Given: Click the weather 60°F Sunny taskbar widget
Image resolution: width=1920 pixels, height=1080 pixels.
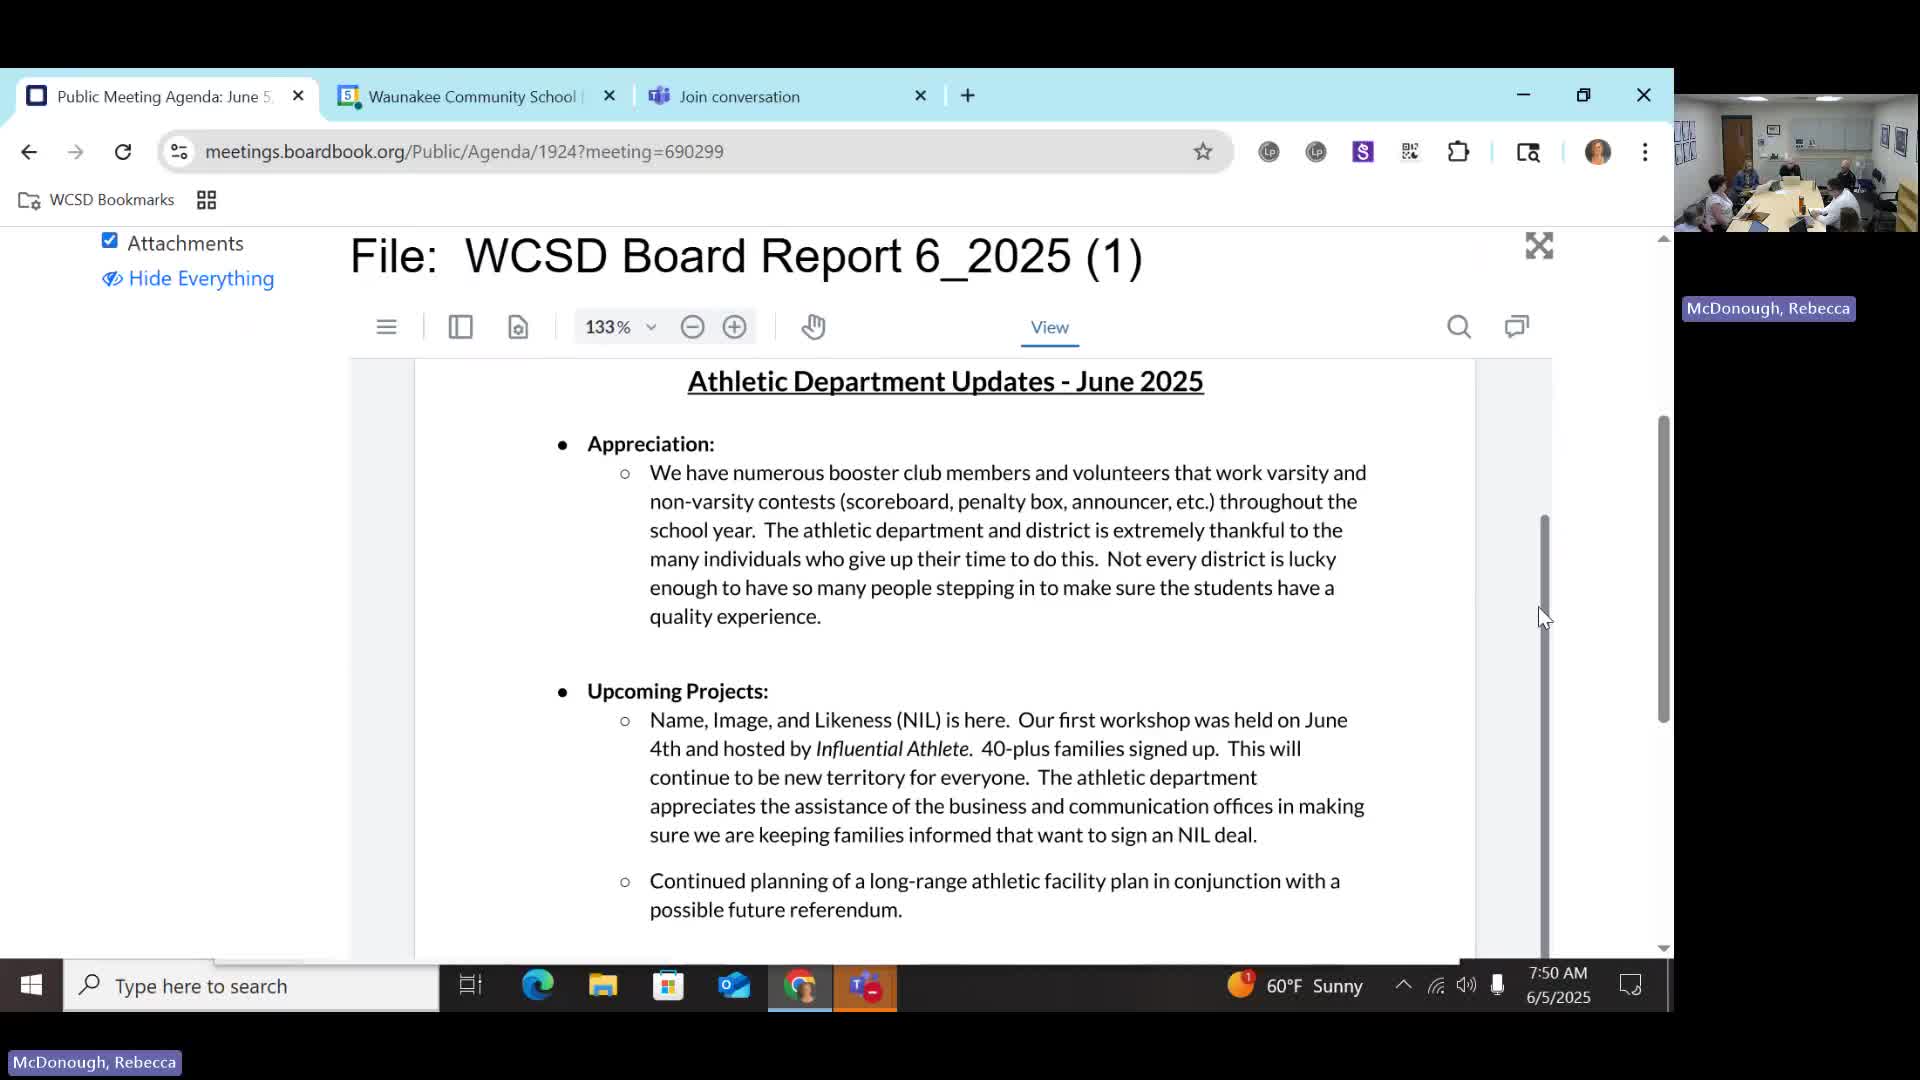Looking at the screenshot, I should click(1295, 985).
